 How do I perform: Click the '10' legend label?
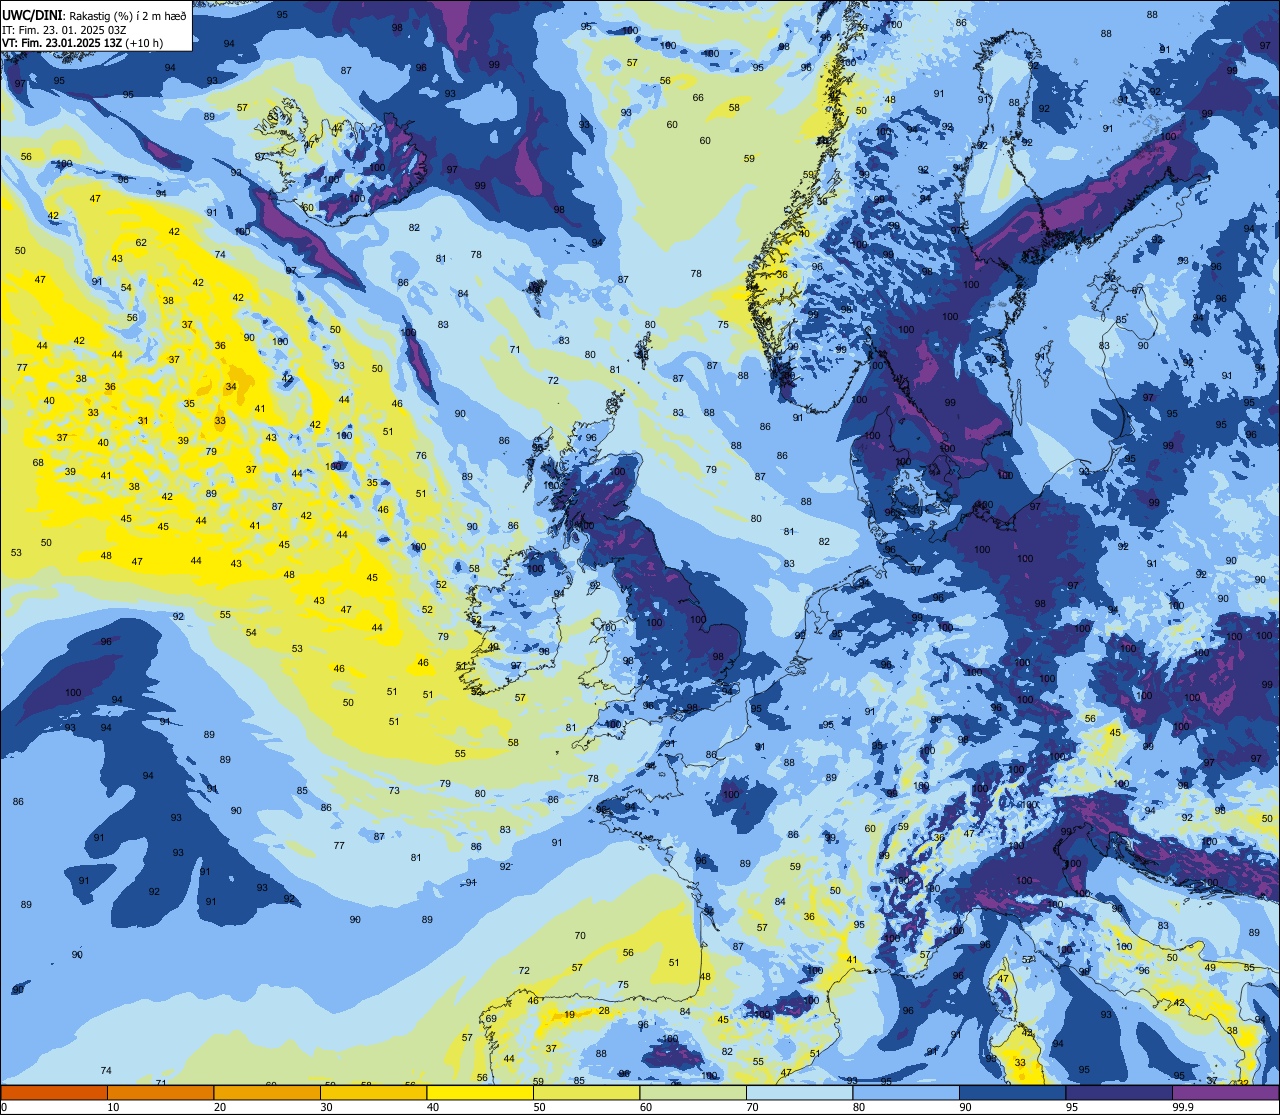(113, 1107)
